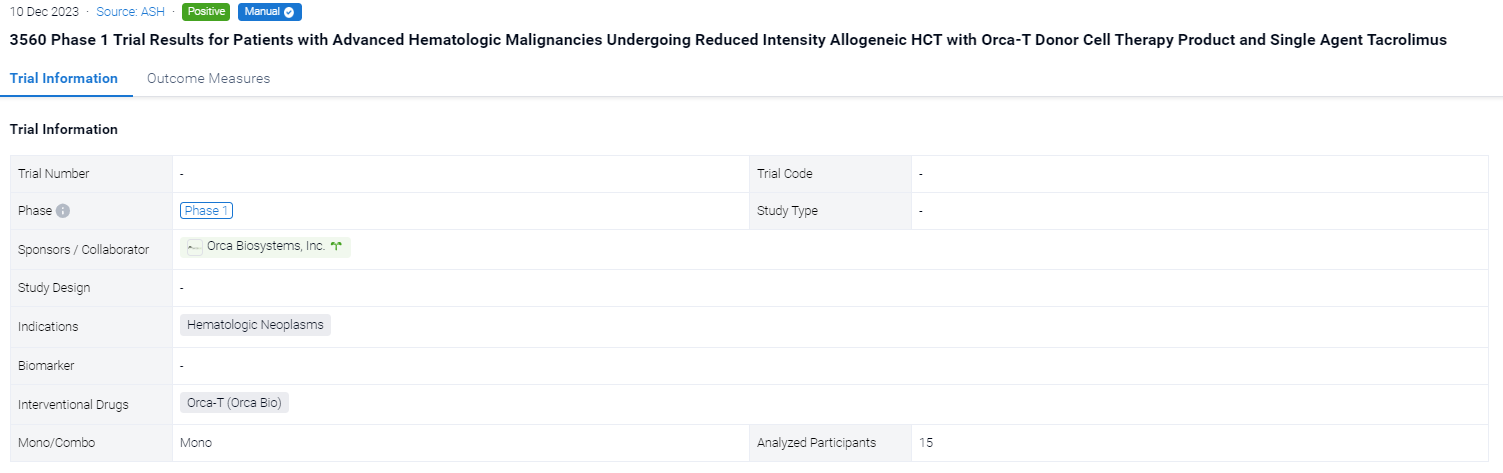The width and height of the screenshot is (1503, 473).
Task: Click the info icon next to Phase
Action: coord(63,211)
